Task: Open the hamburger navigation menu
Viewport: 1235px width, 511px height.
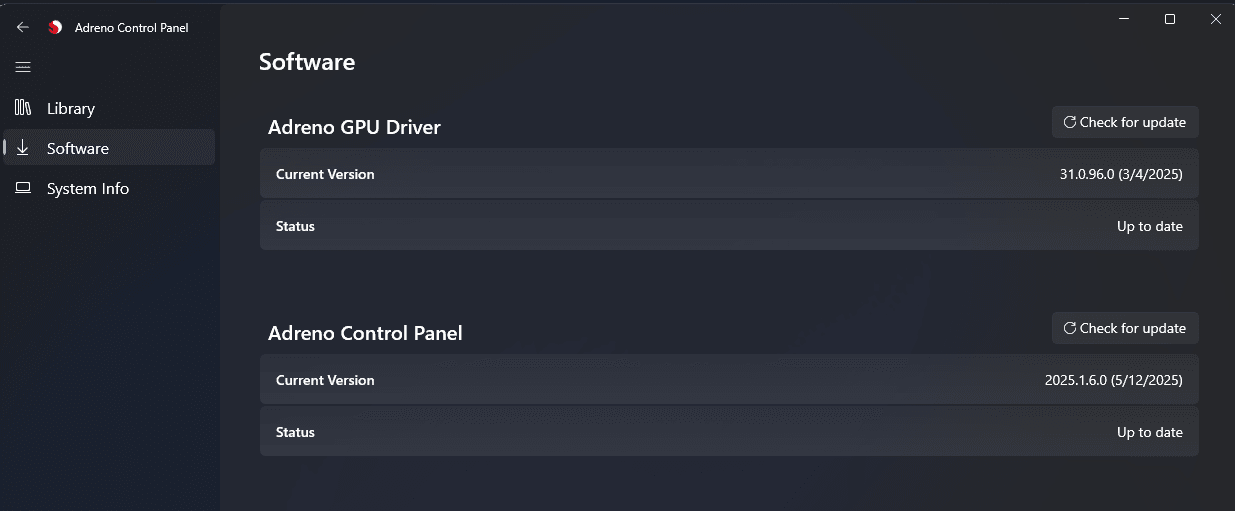Action: click(x=23, y=67)
